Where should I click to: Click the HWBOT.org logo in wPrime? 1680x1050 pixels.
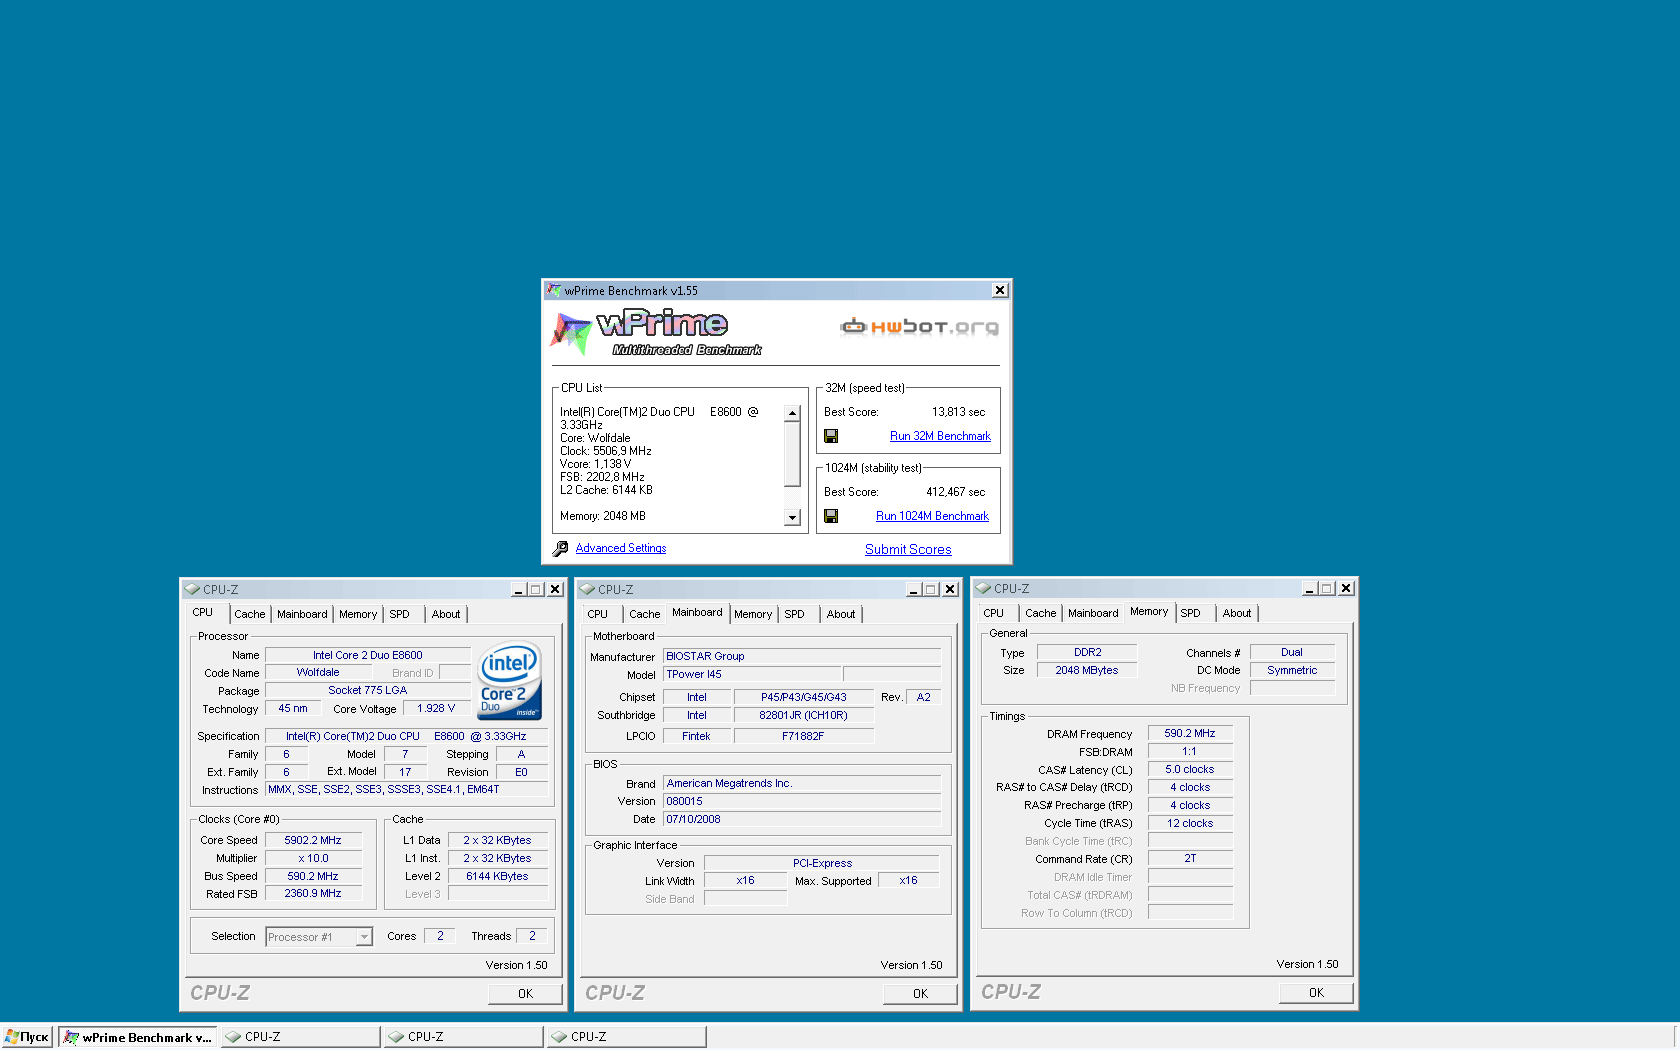click(919, 326)
